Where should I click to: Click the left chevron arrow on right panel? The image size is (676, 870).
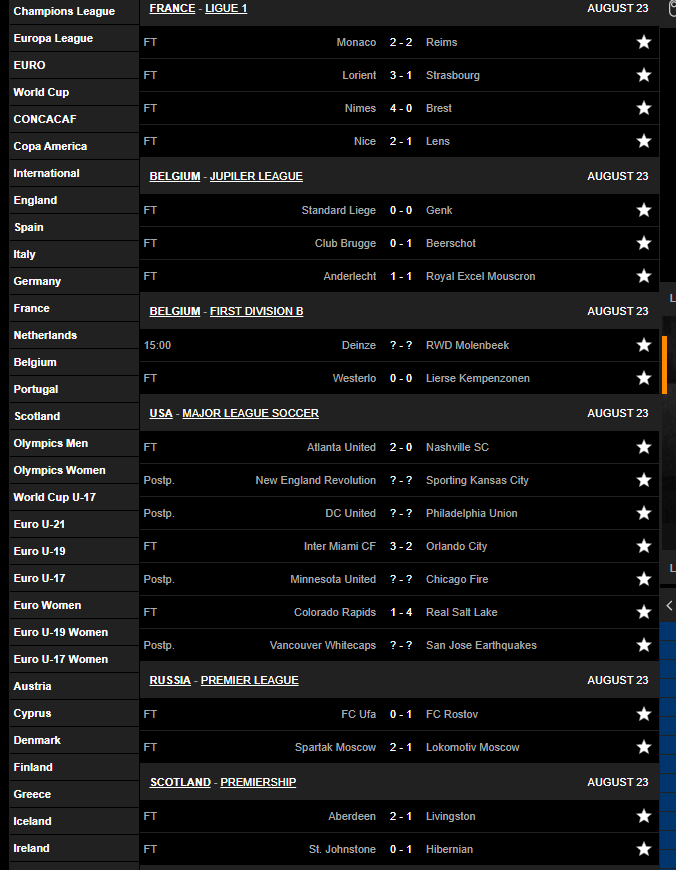[x=669, y=605]
